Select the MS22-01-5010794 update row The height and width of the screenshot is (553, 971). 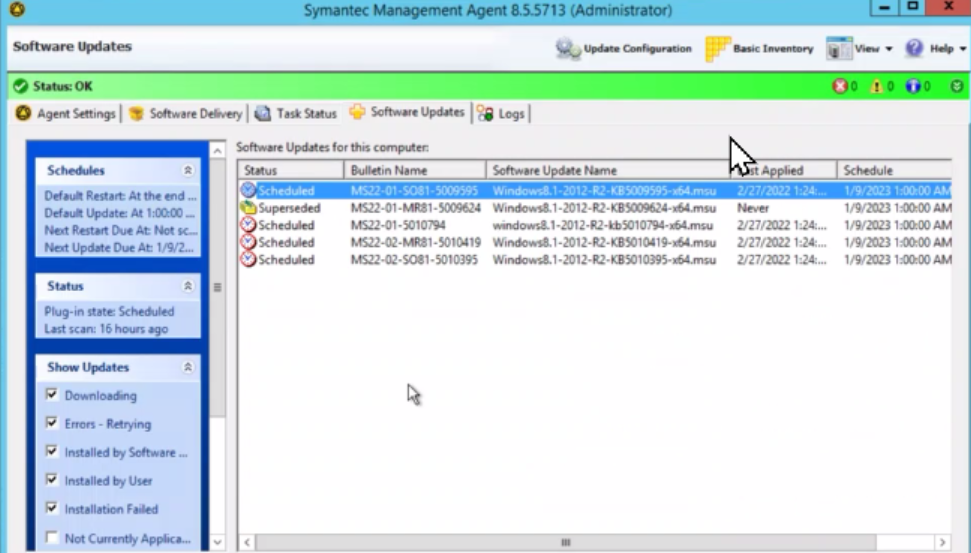(398, 225)
